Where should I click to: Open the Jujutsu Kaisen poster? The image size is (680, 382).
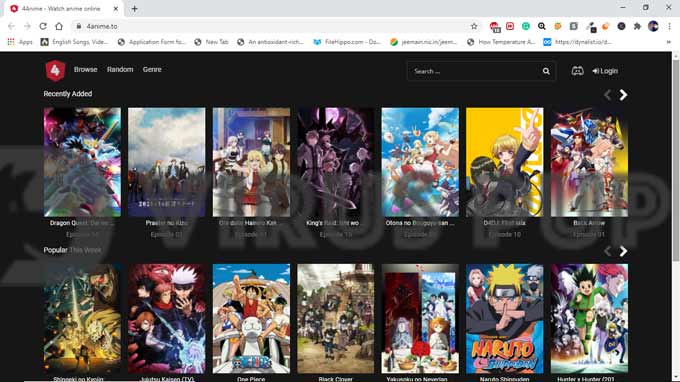(x=167, y=319)
